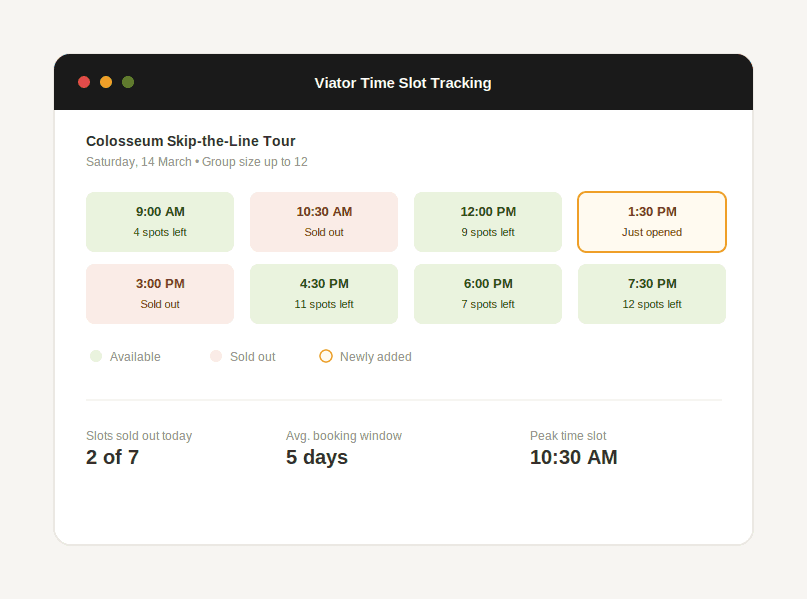Pick the 7:30 PM time slot

pos(652,294)
